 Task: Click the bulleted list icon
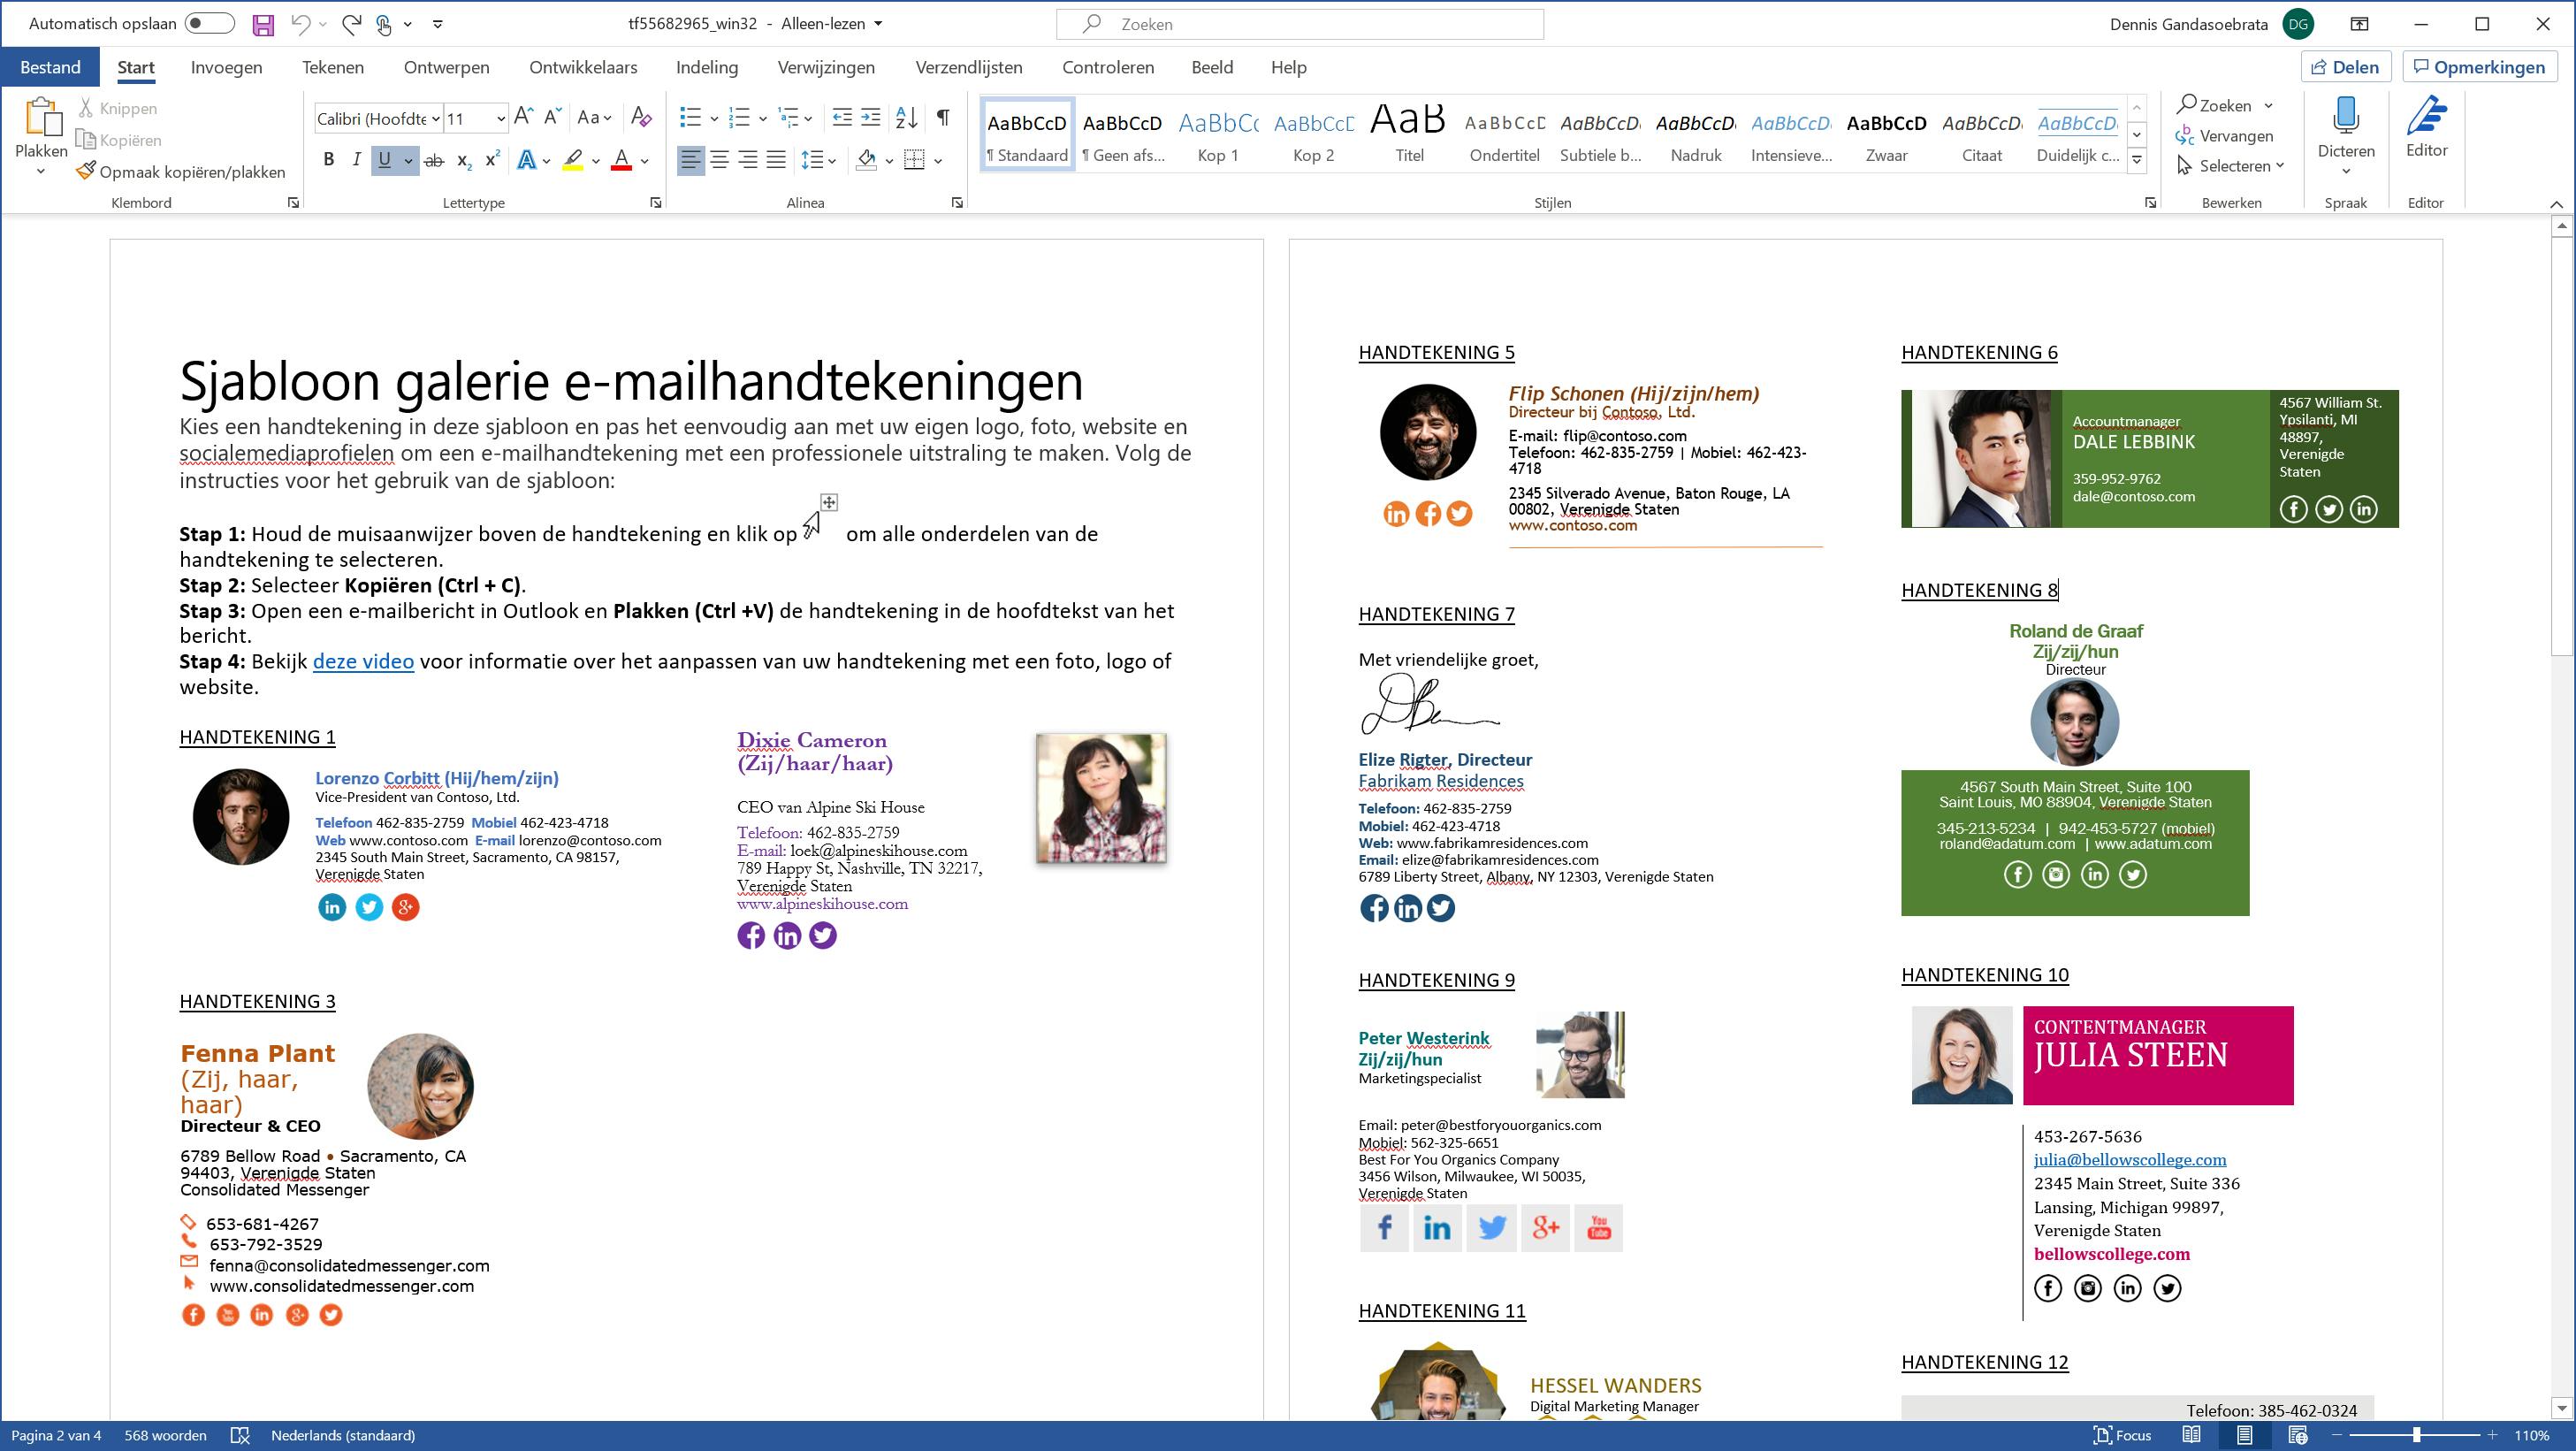pyautogui.click(x=690, y=118)
